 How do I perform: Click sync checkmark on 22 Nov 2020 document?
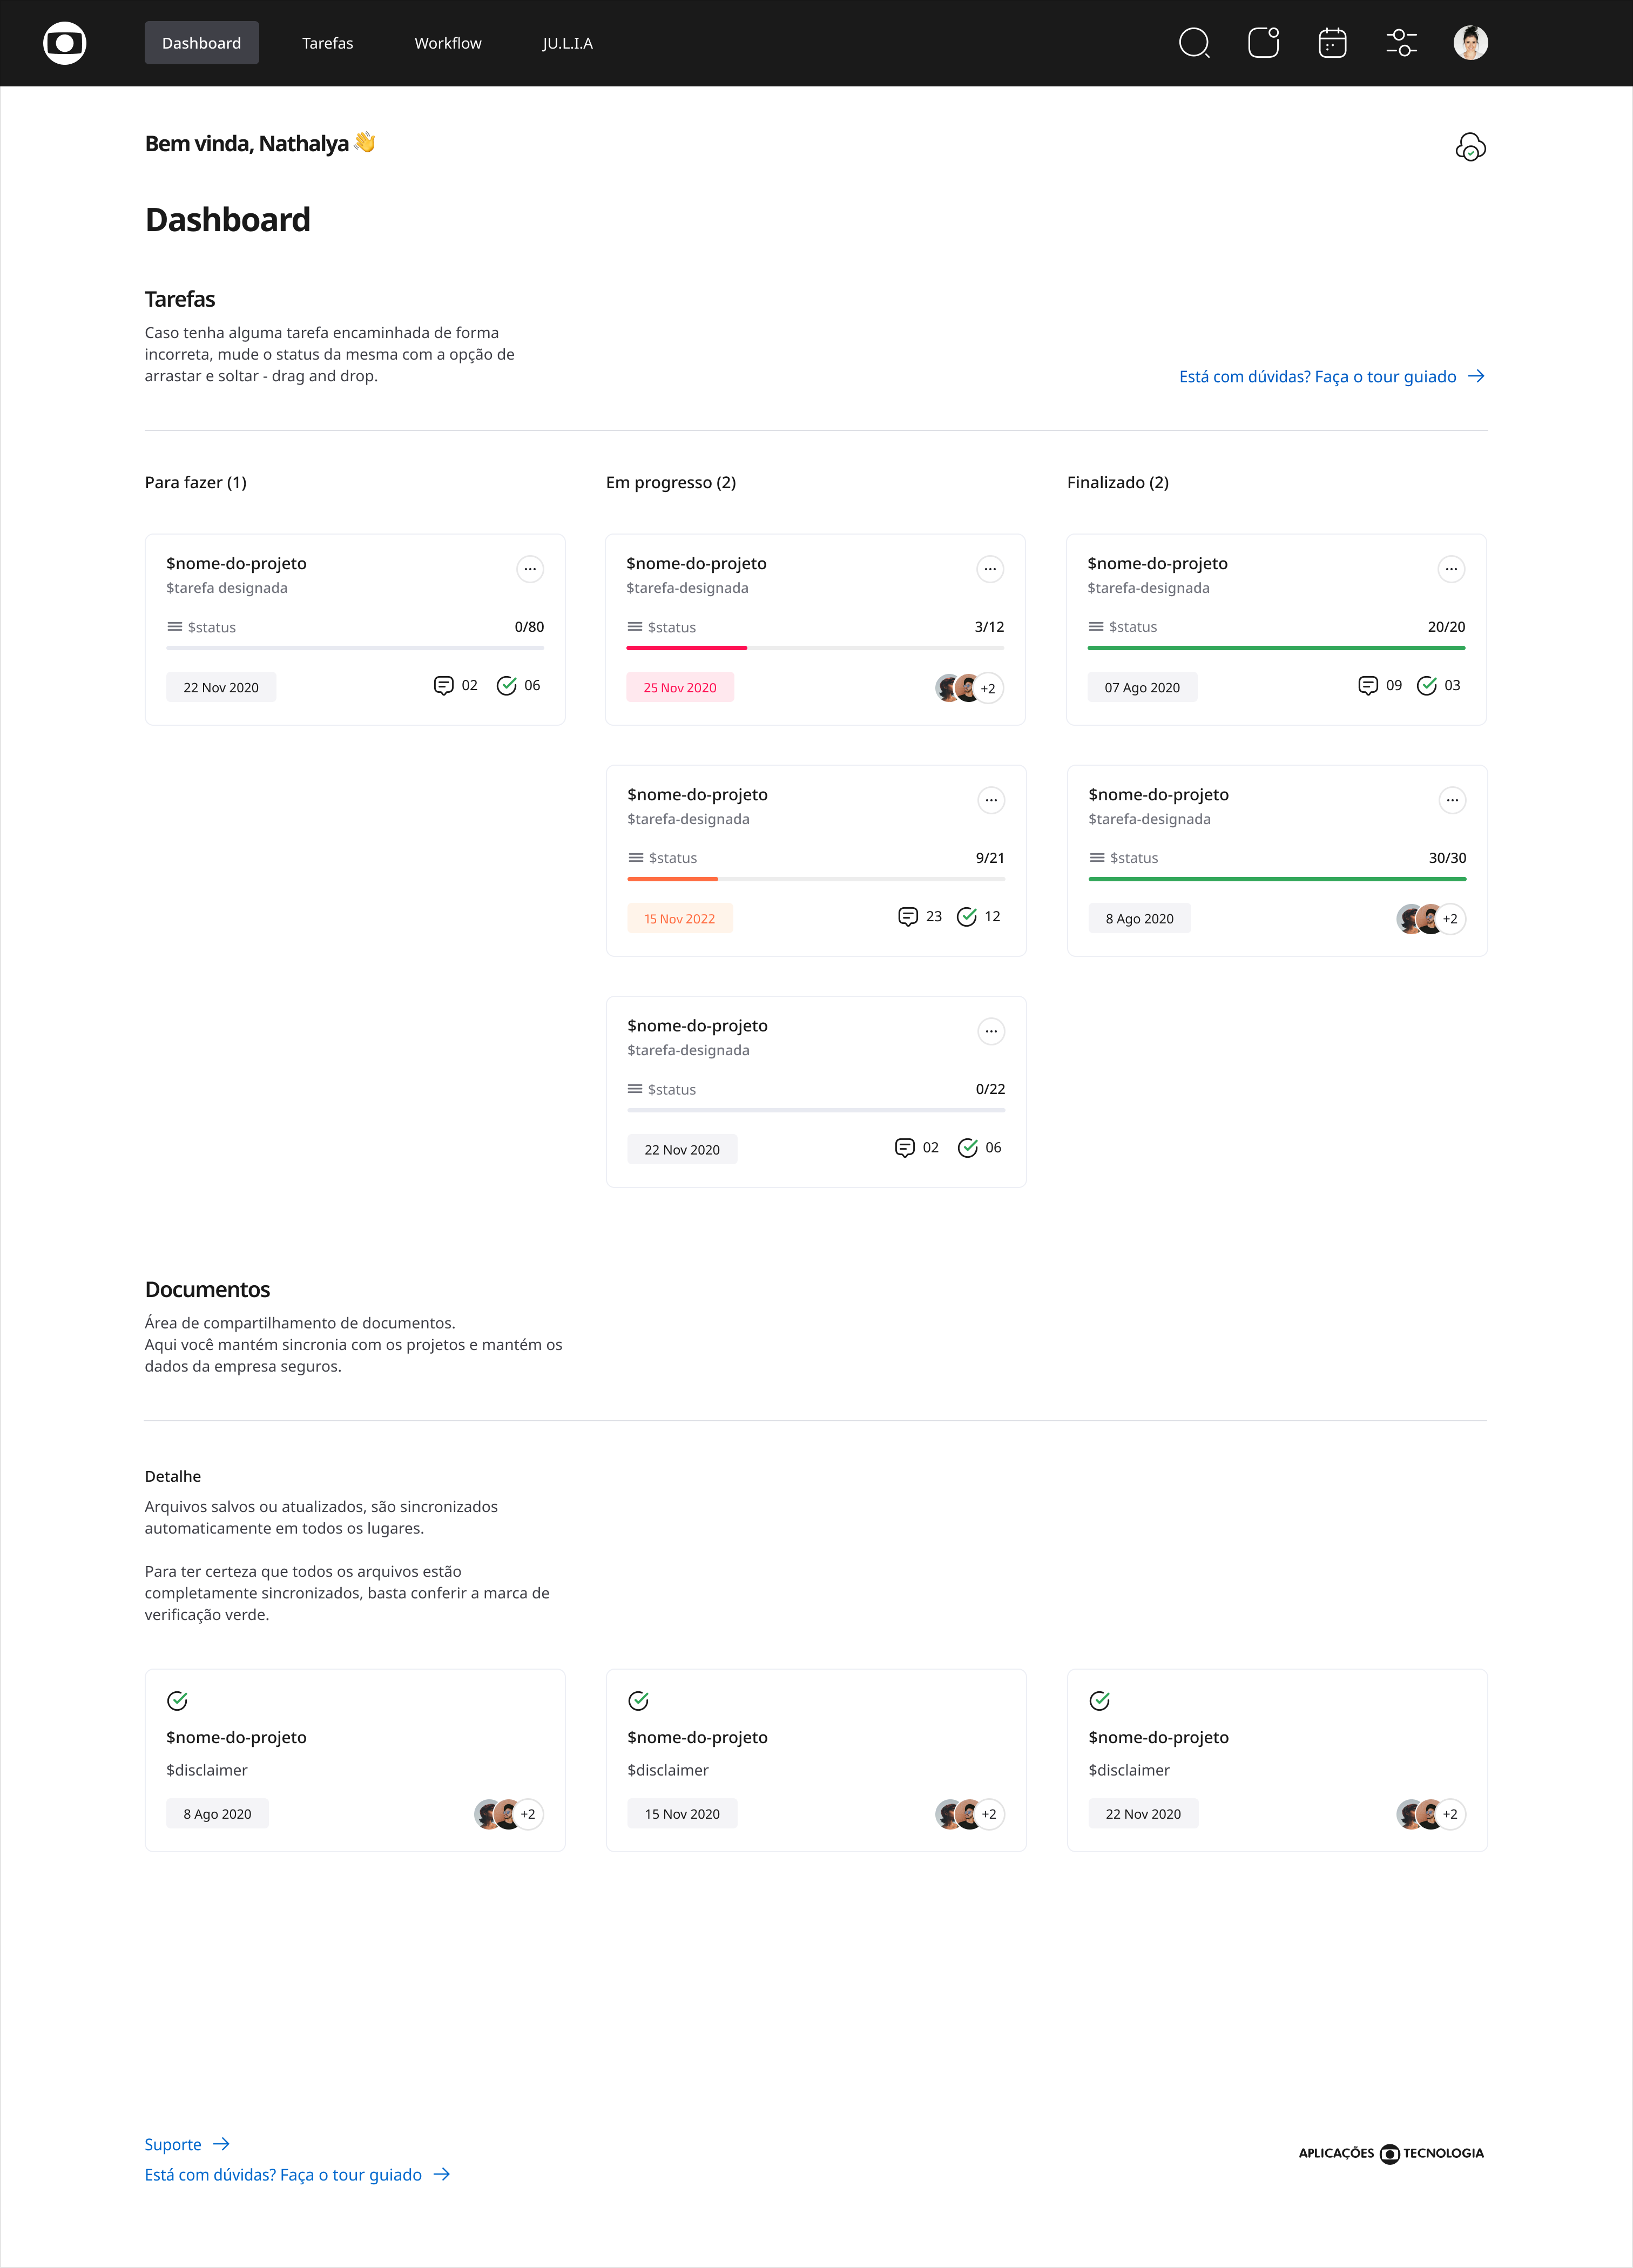[1099, 1700]
